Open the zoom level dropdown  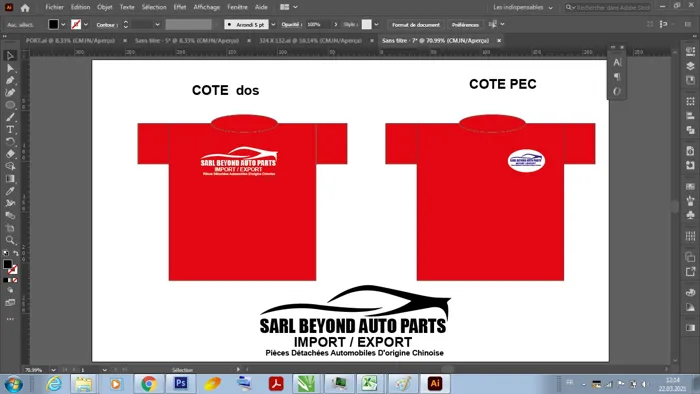[53, 370]
